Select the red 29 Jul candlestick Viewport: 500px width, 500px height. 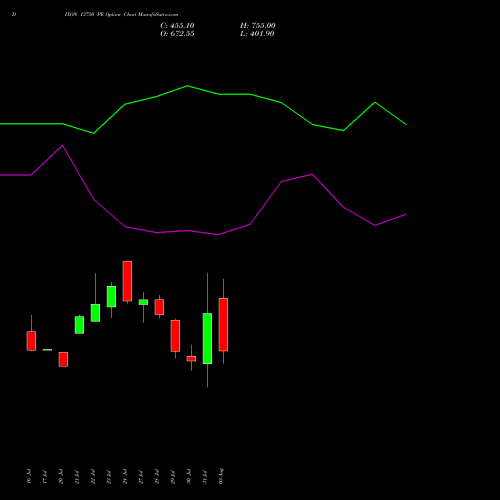pyautogui.click(x=175, y=336)
